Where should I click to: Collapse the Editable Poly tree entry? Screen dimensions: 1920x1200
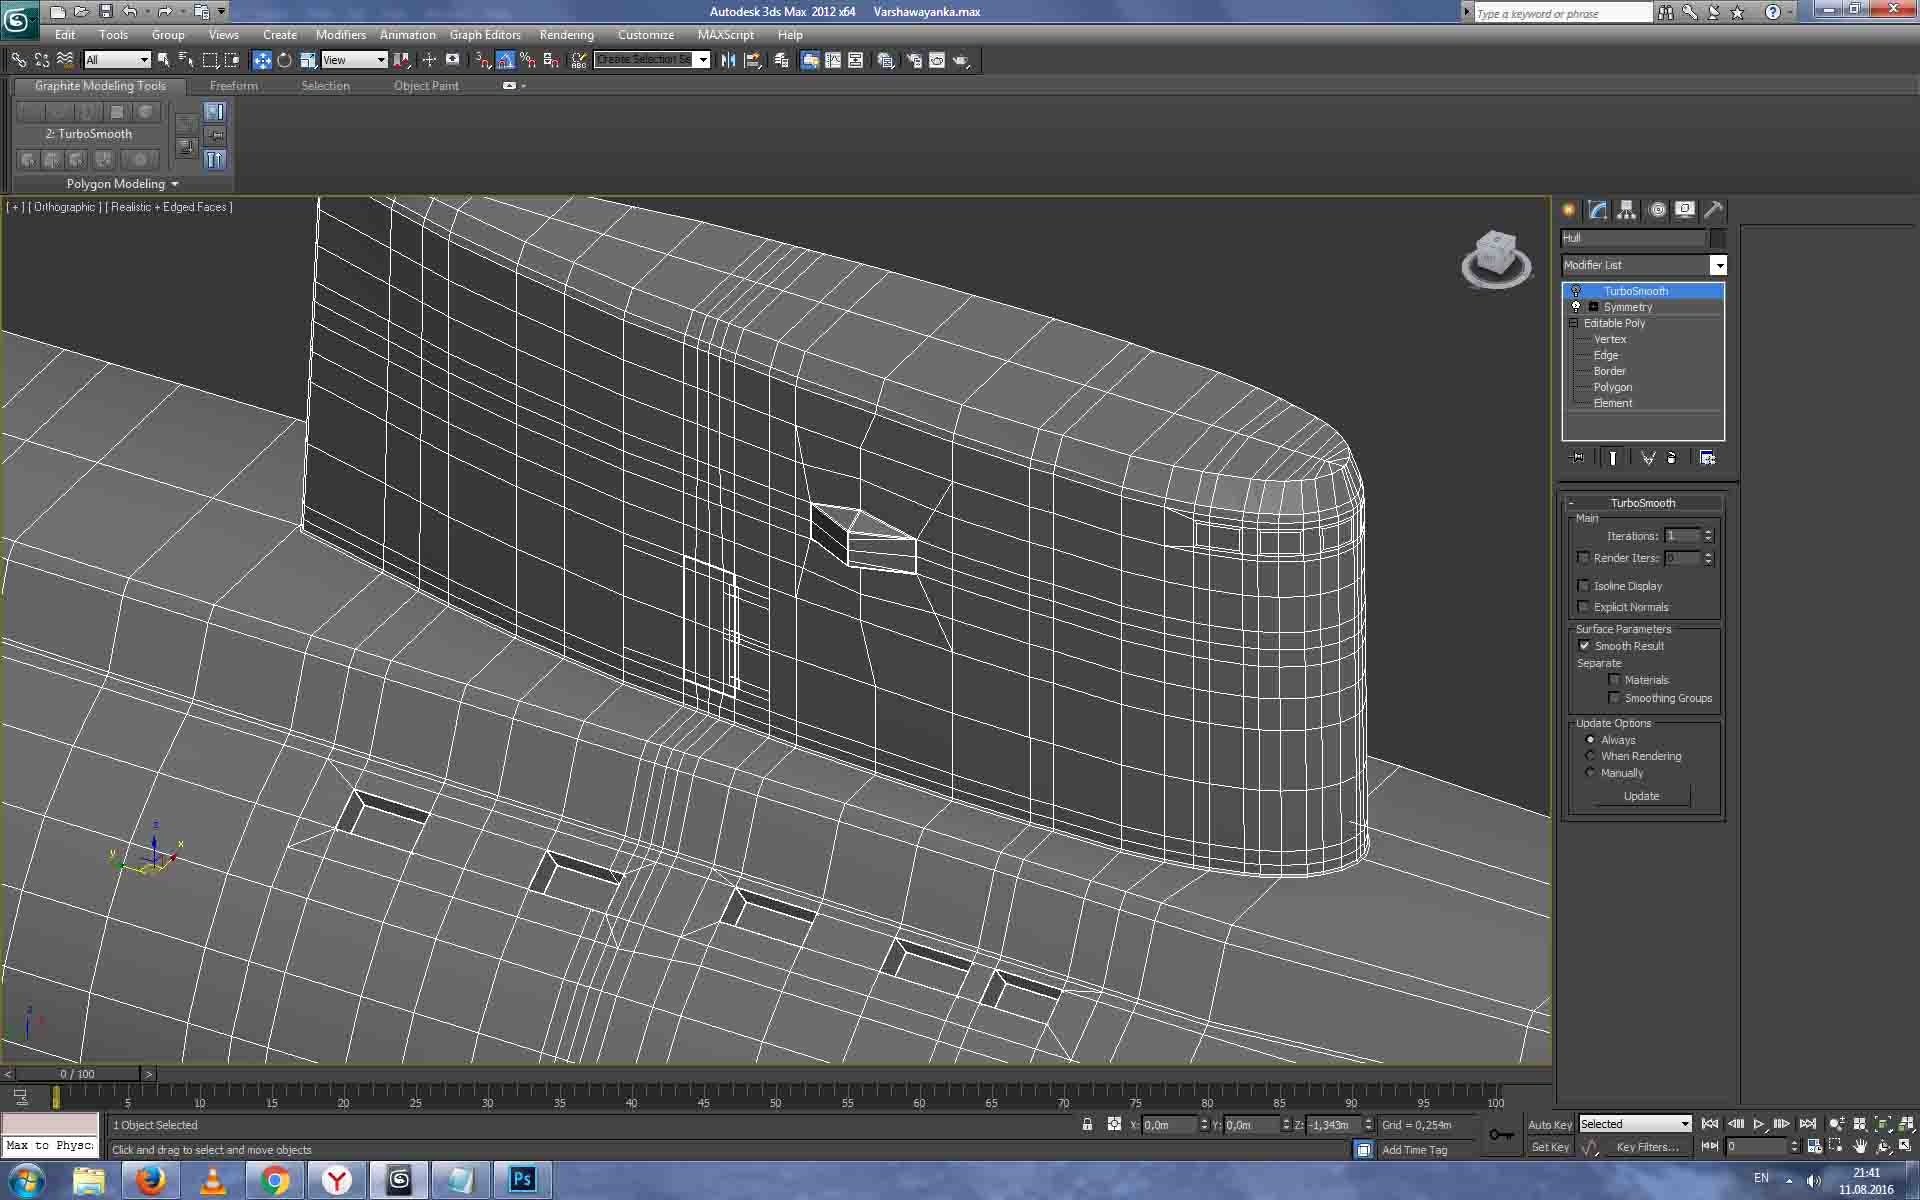click(x=1573, y=323)
